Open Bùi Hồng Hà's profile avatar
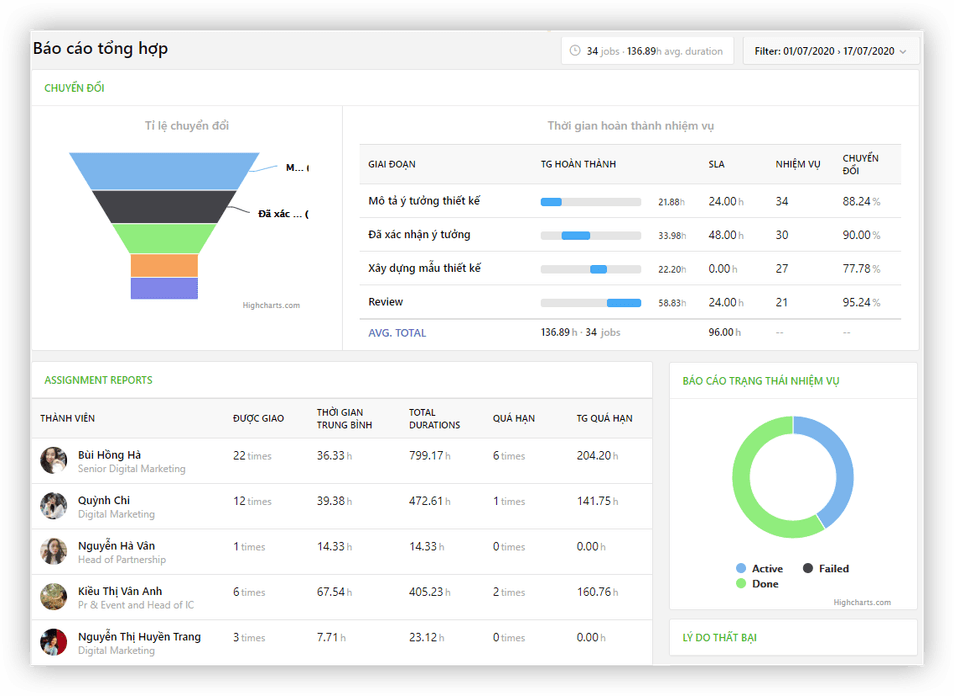The image size is (954, 696). [x=53, y=461]
